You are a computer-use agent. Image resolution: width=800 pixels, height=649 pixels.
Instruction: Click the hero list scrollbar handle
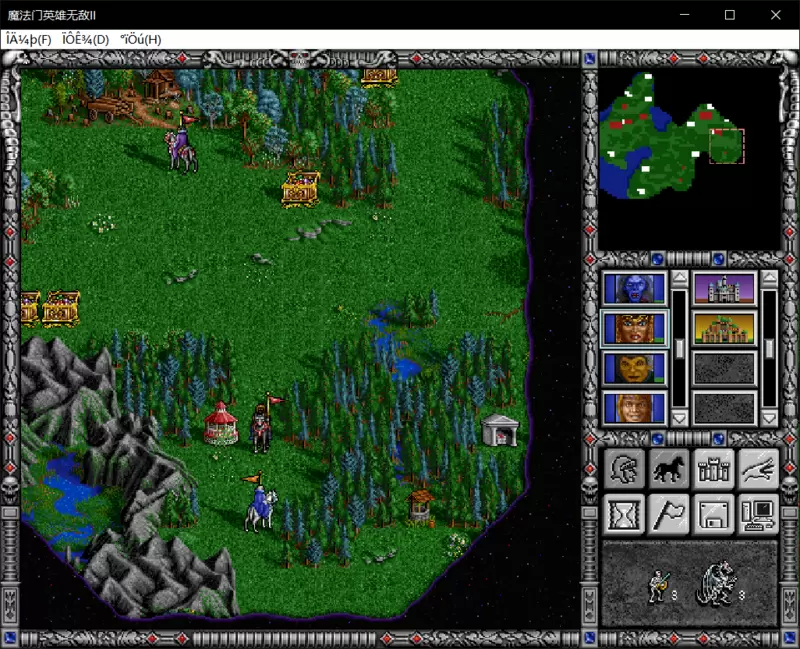[679, 349]
